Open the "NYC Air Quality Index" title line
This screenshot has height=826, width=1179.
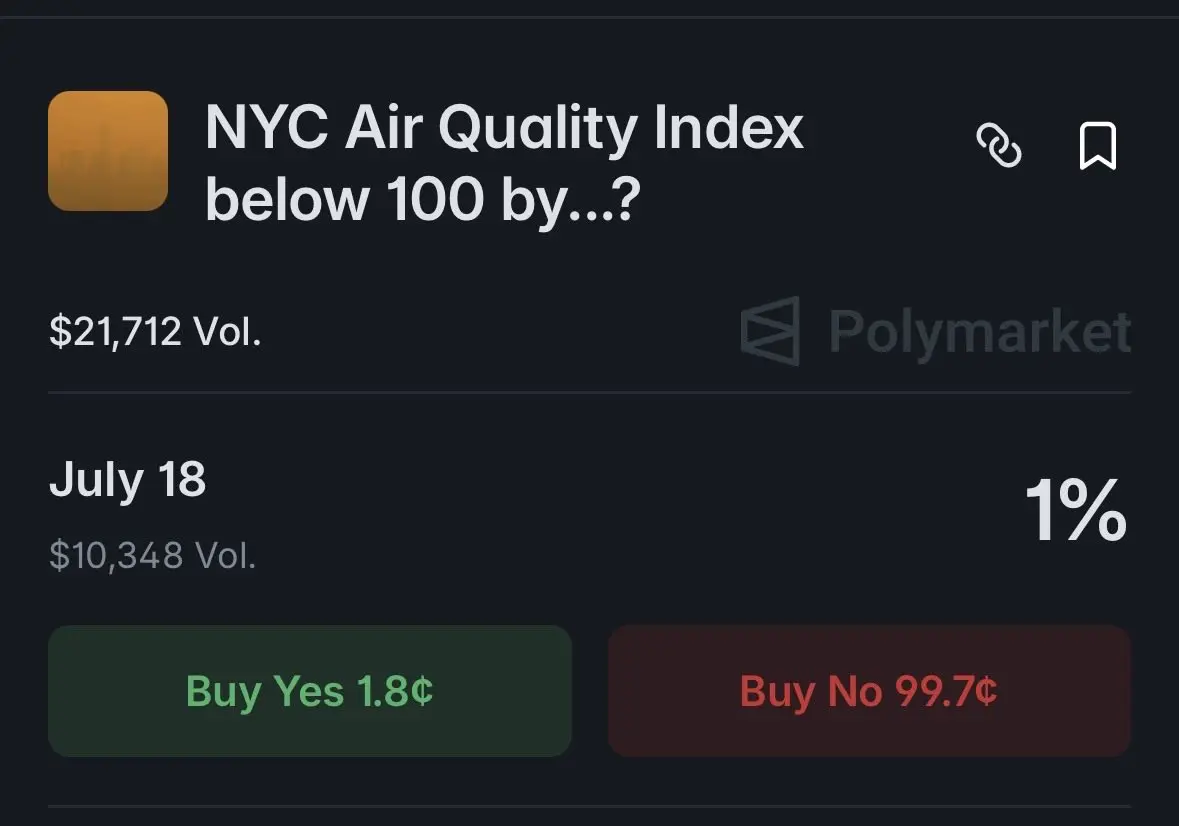pyautogui.click(x=505, y=129)
